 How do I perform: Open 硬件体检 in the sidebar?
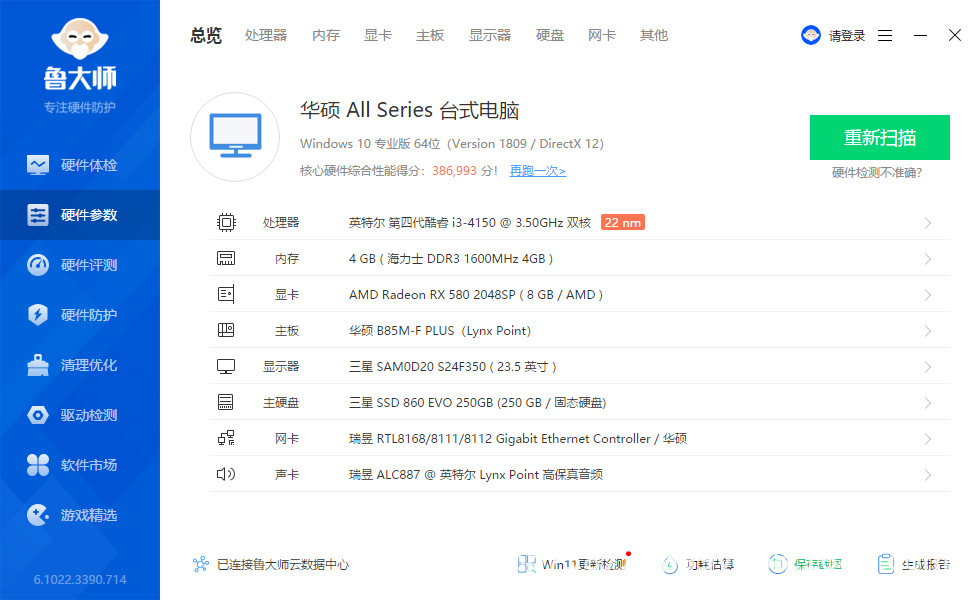click(x=80, y=165)
